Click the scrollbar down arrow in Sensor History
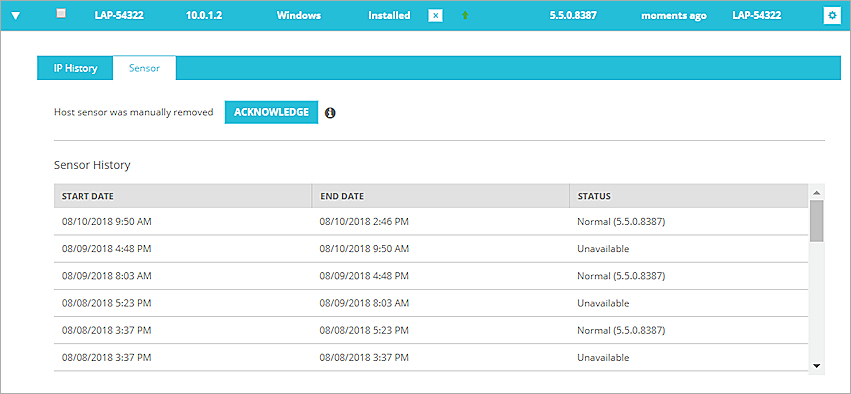851x394 pixels. 816,366
